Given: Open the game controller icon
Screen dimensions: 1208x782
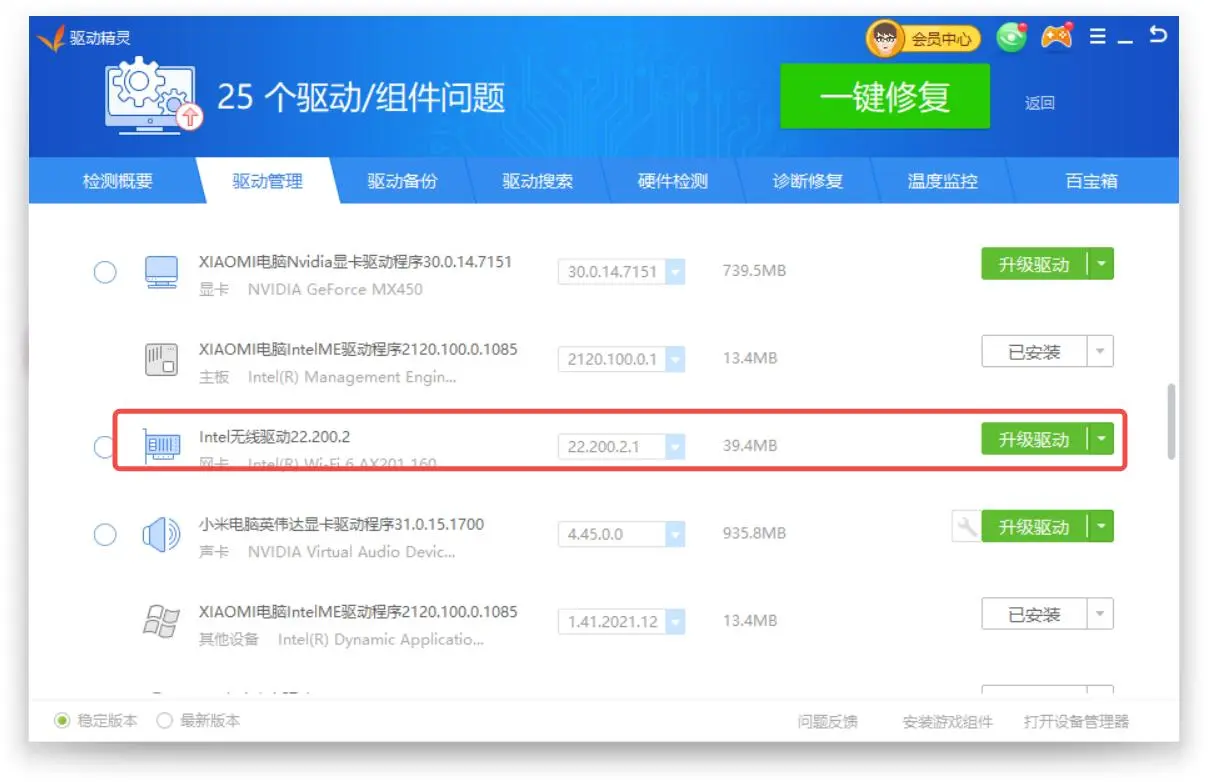Looking at the screenshot, I should coord(1056,37).
